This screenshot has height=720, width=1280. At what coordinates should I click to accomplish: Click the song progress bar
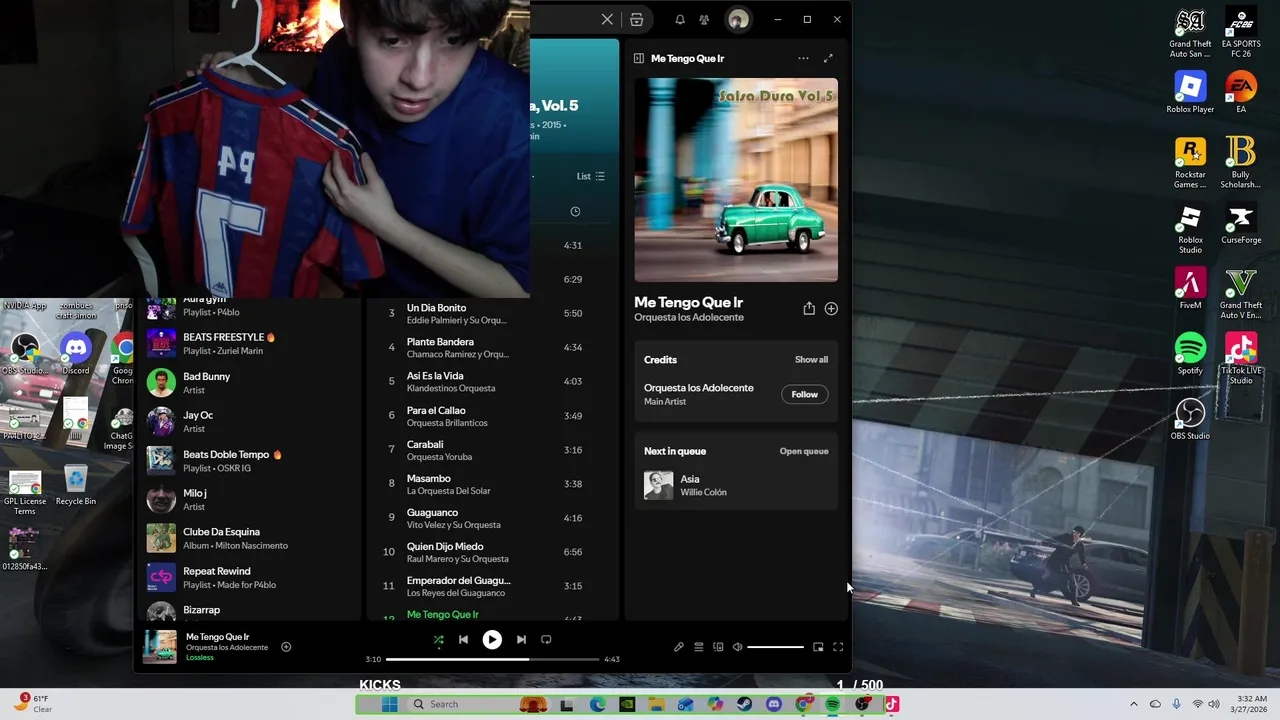(492, 659)
